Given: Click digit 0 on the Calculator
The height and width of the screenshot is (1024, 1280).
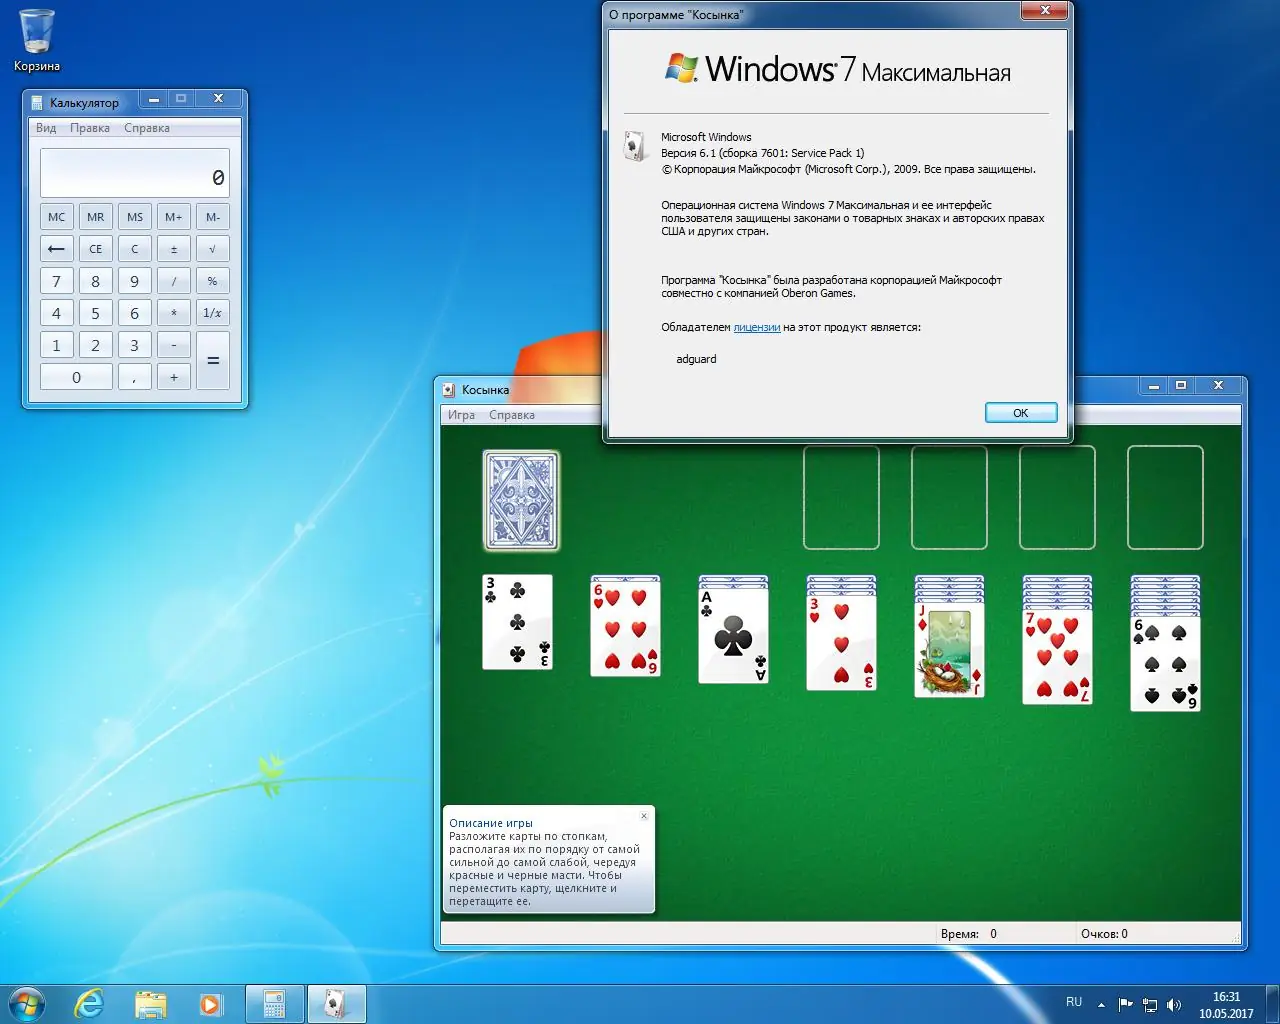Looking at the screenshot, I should click(76, 377).
